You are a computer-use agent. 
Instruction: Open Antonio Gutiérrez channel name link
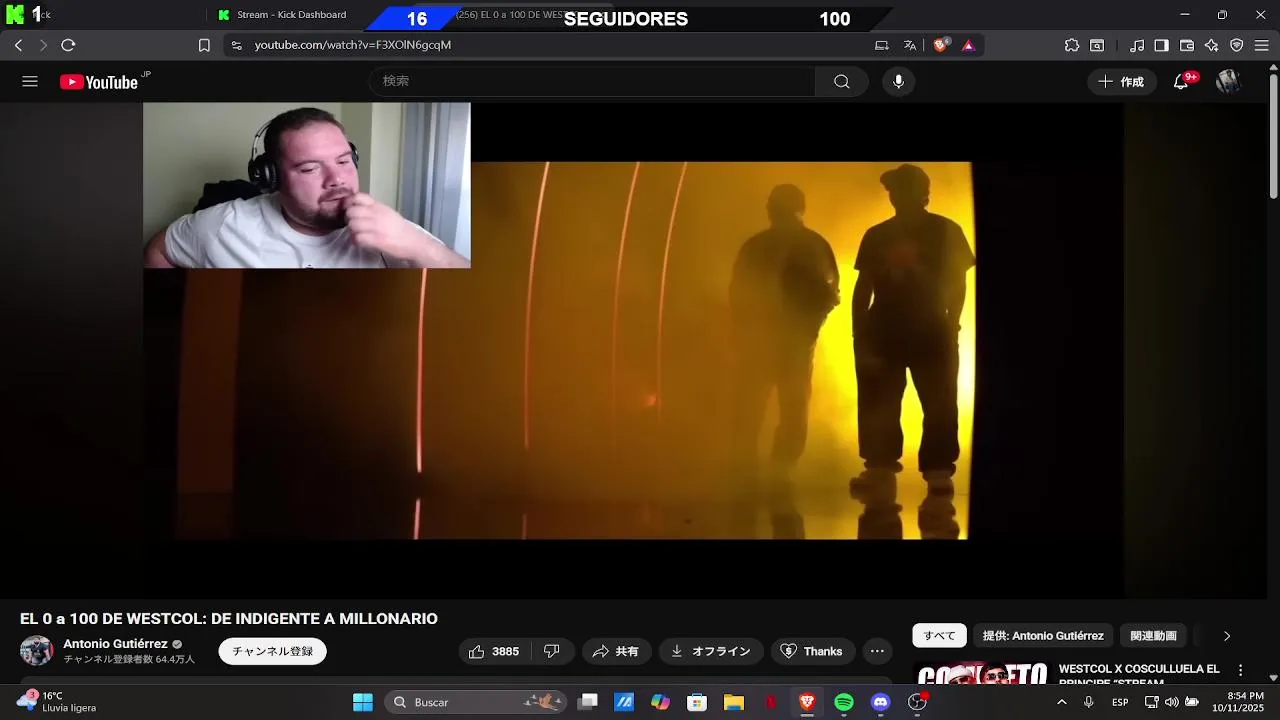coord(116,644)
